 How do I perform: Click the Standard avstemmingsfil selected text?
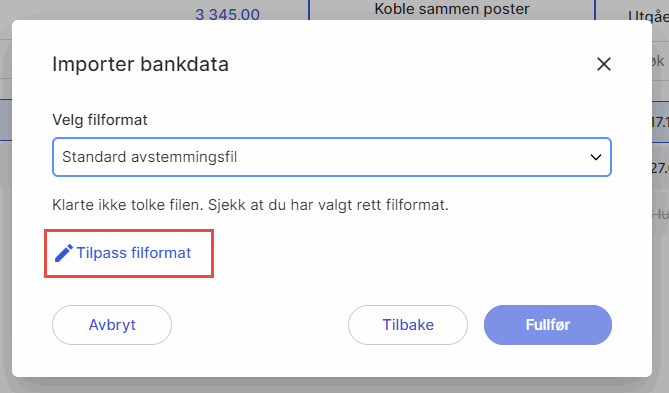coord(149,157)
